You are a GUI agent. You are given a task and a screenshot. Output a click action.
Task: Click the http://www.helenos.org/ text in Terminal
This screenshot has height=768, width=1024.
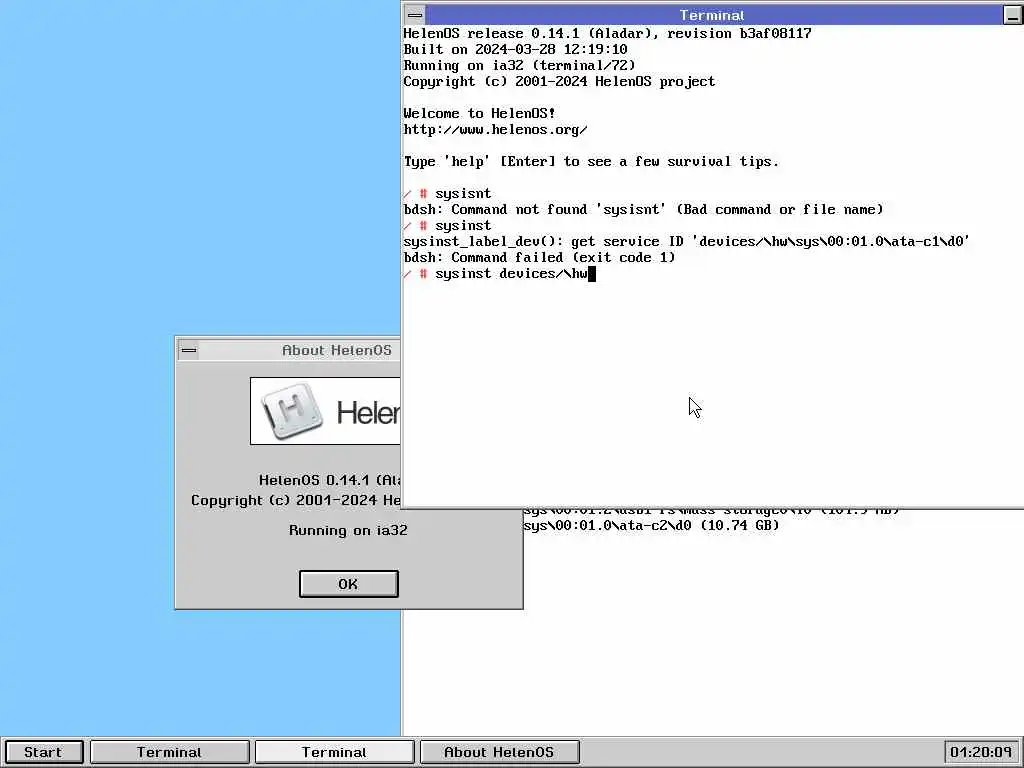point(496,129)
